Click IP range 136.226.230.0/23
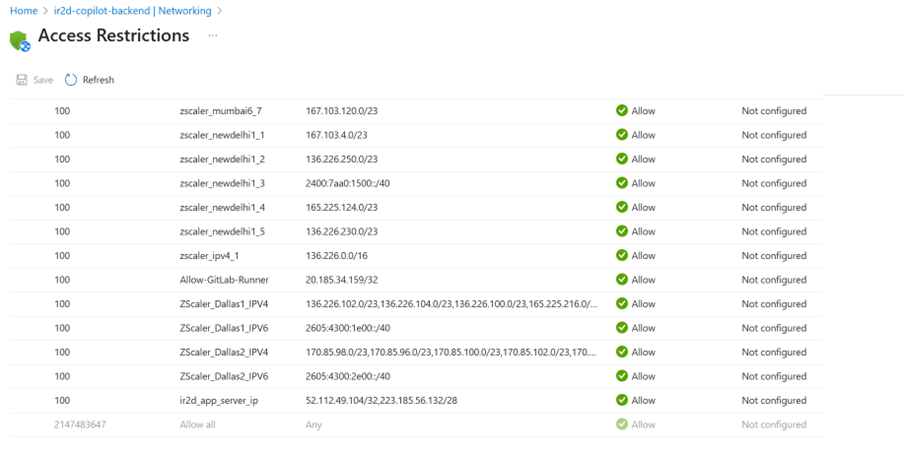 342,232
